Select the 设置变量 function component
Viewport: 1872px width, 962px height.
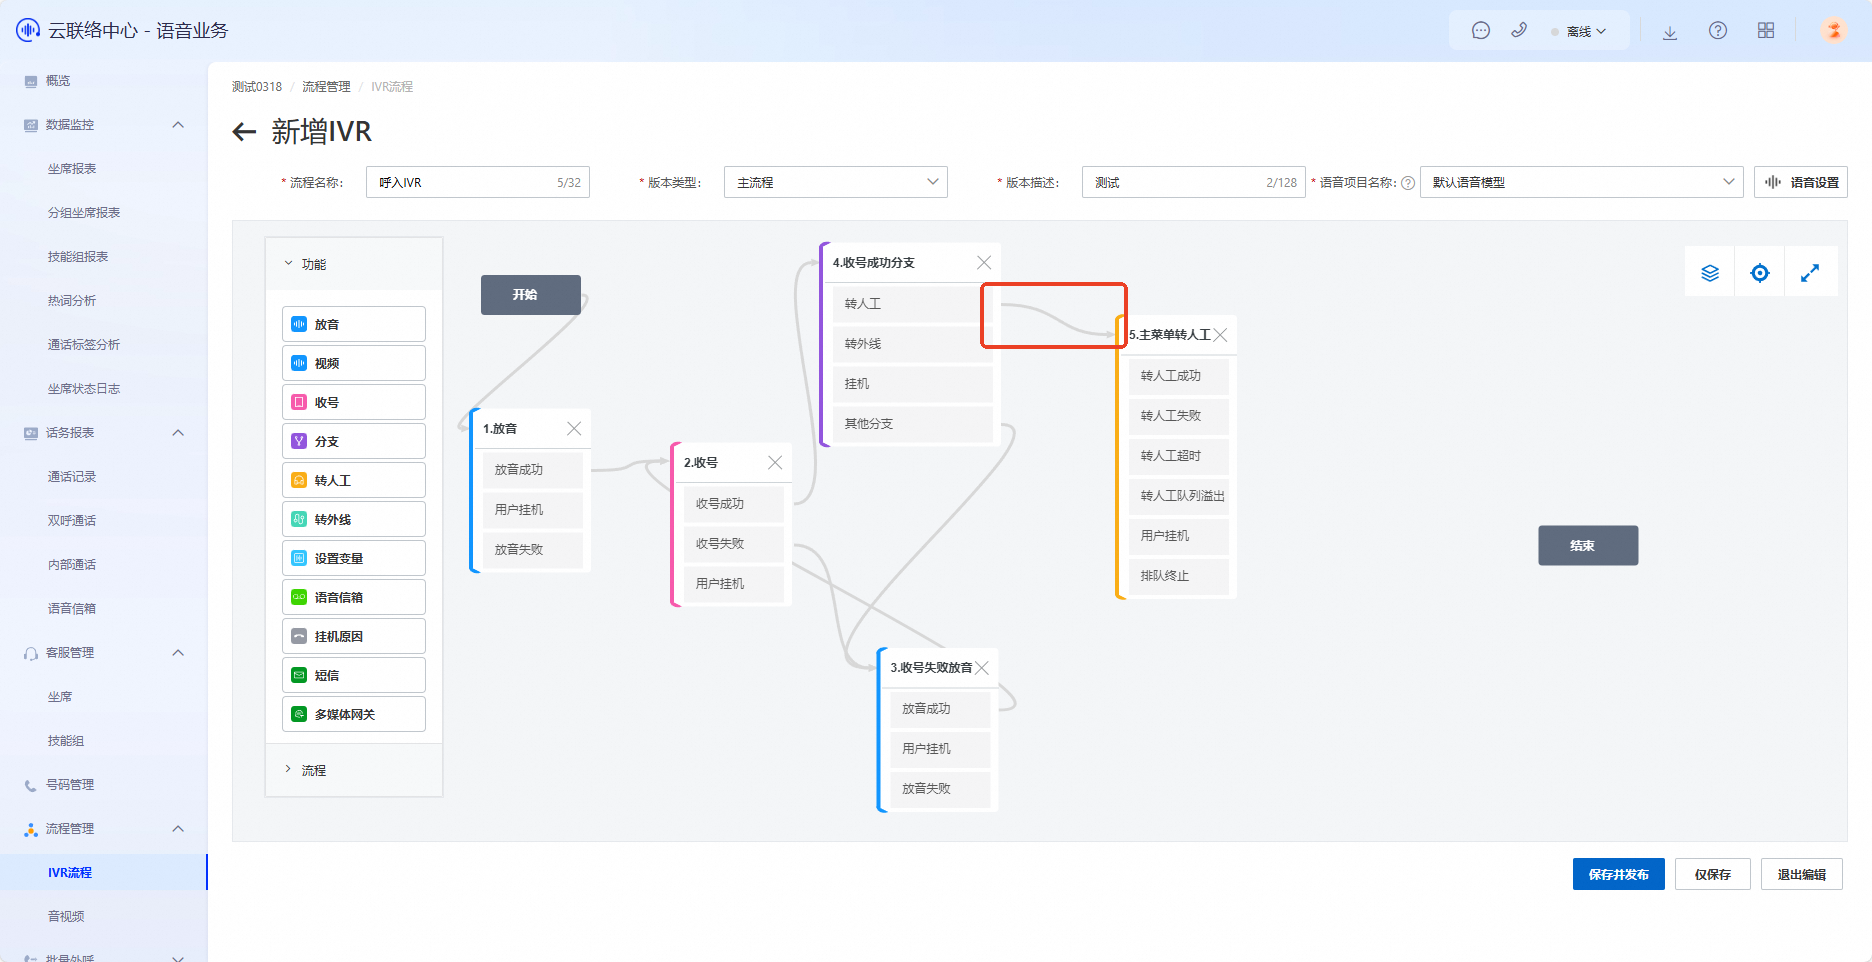coord(354,558)
